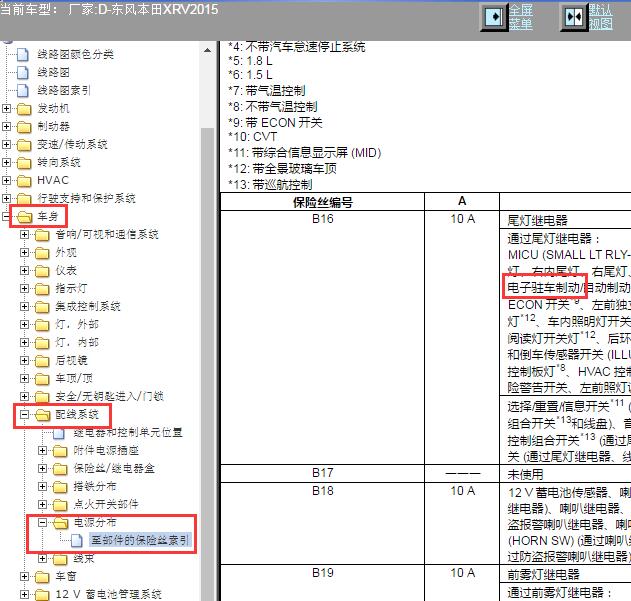This screenshot has height=601, width=631.
Task: Click the 全屏菜单 fullscreen icon
Action: pyautogui.click(x=494, y=17)
